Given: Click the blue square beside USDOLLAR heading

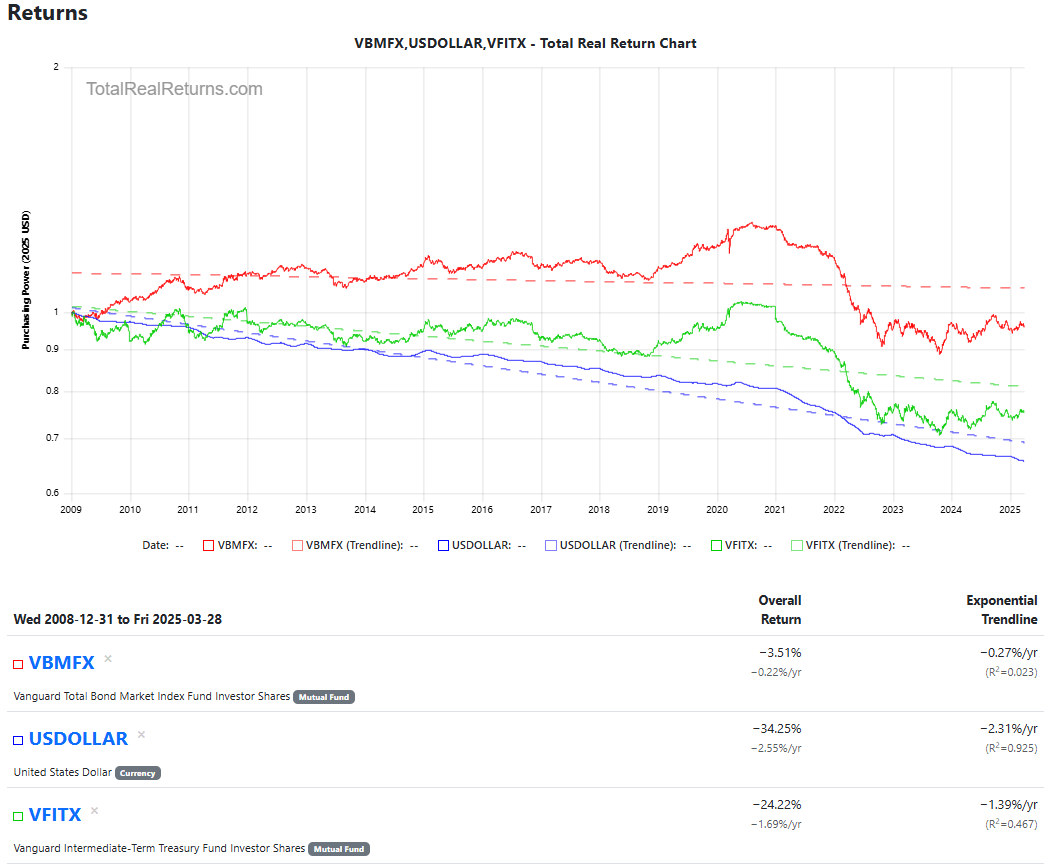Looking at the screenshot, I should (18, 741).
